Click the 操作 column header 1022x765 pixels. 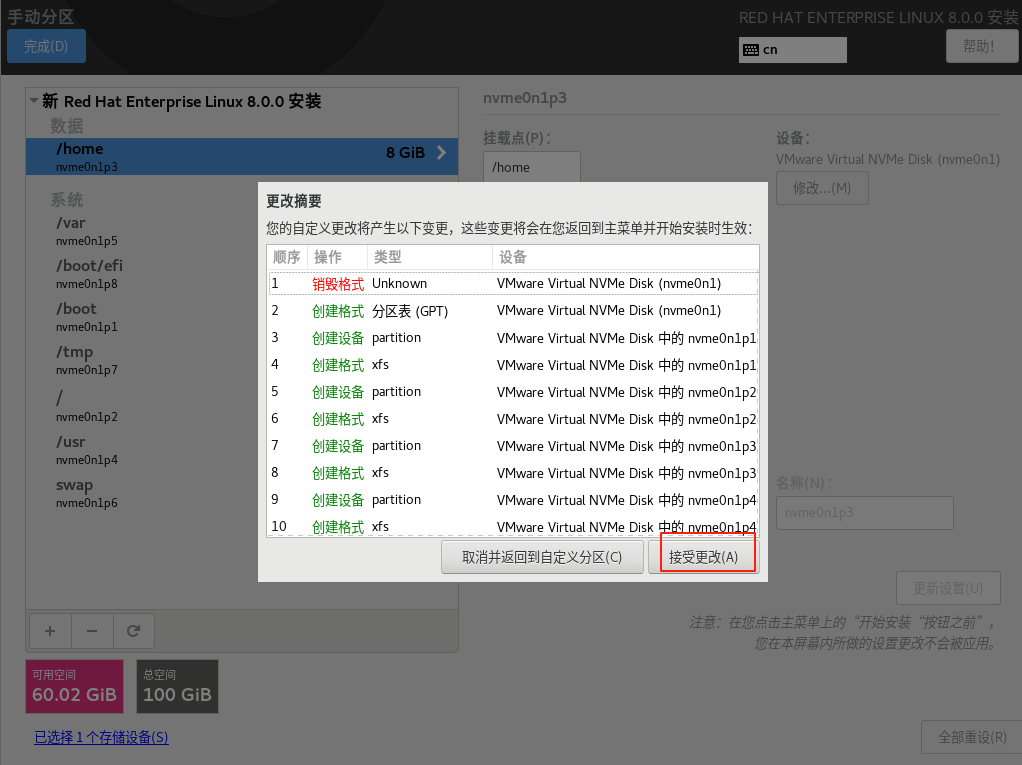(338, 257)
